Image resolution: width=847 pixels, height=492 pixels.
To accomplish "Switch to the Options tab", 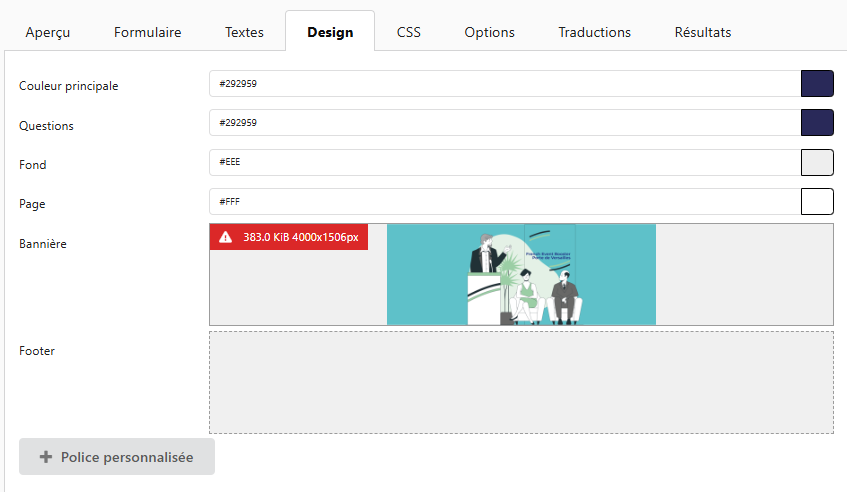I will tap(489, 32).
